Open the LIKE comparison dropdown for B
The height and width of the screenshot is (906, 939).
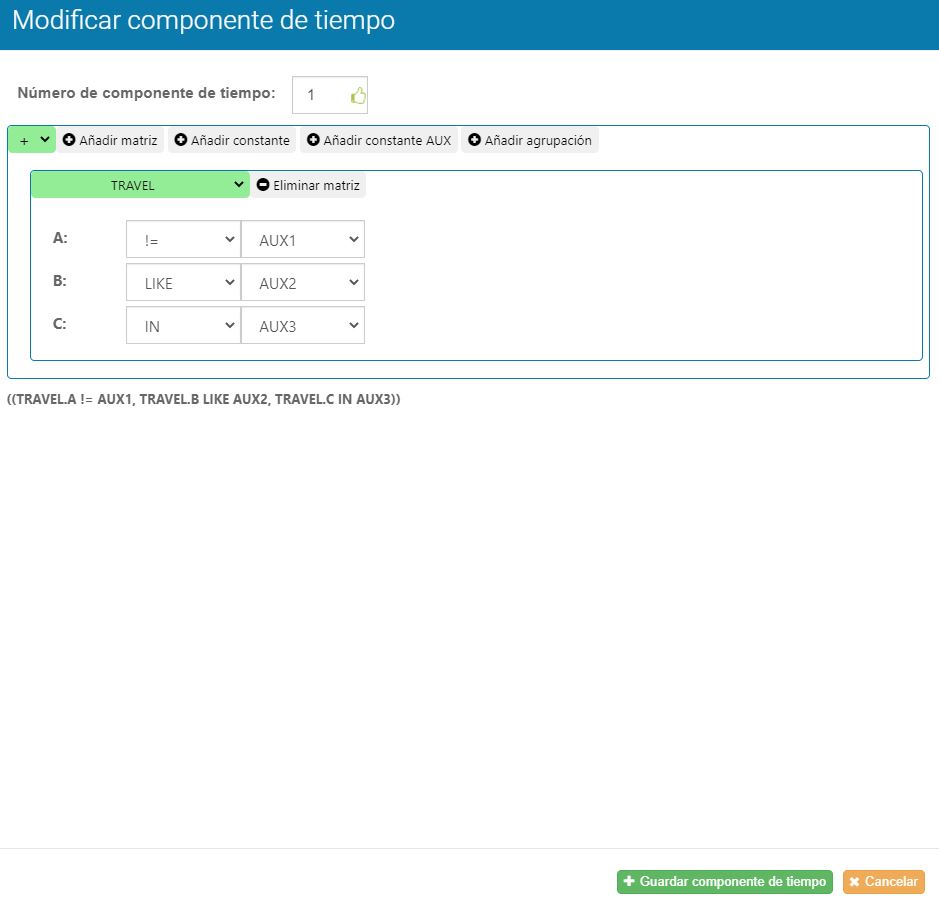pos(183,283)
